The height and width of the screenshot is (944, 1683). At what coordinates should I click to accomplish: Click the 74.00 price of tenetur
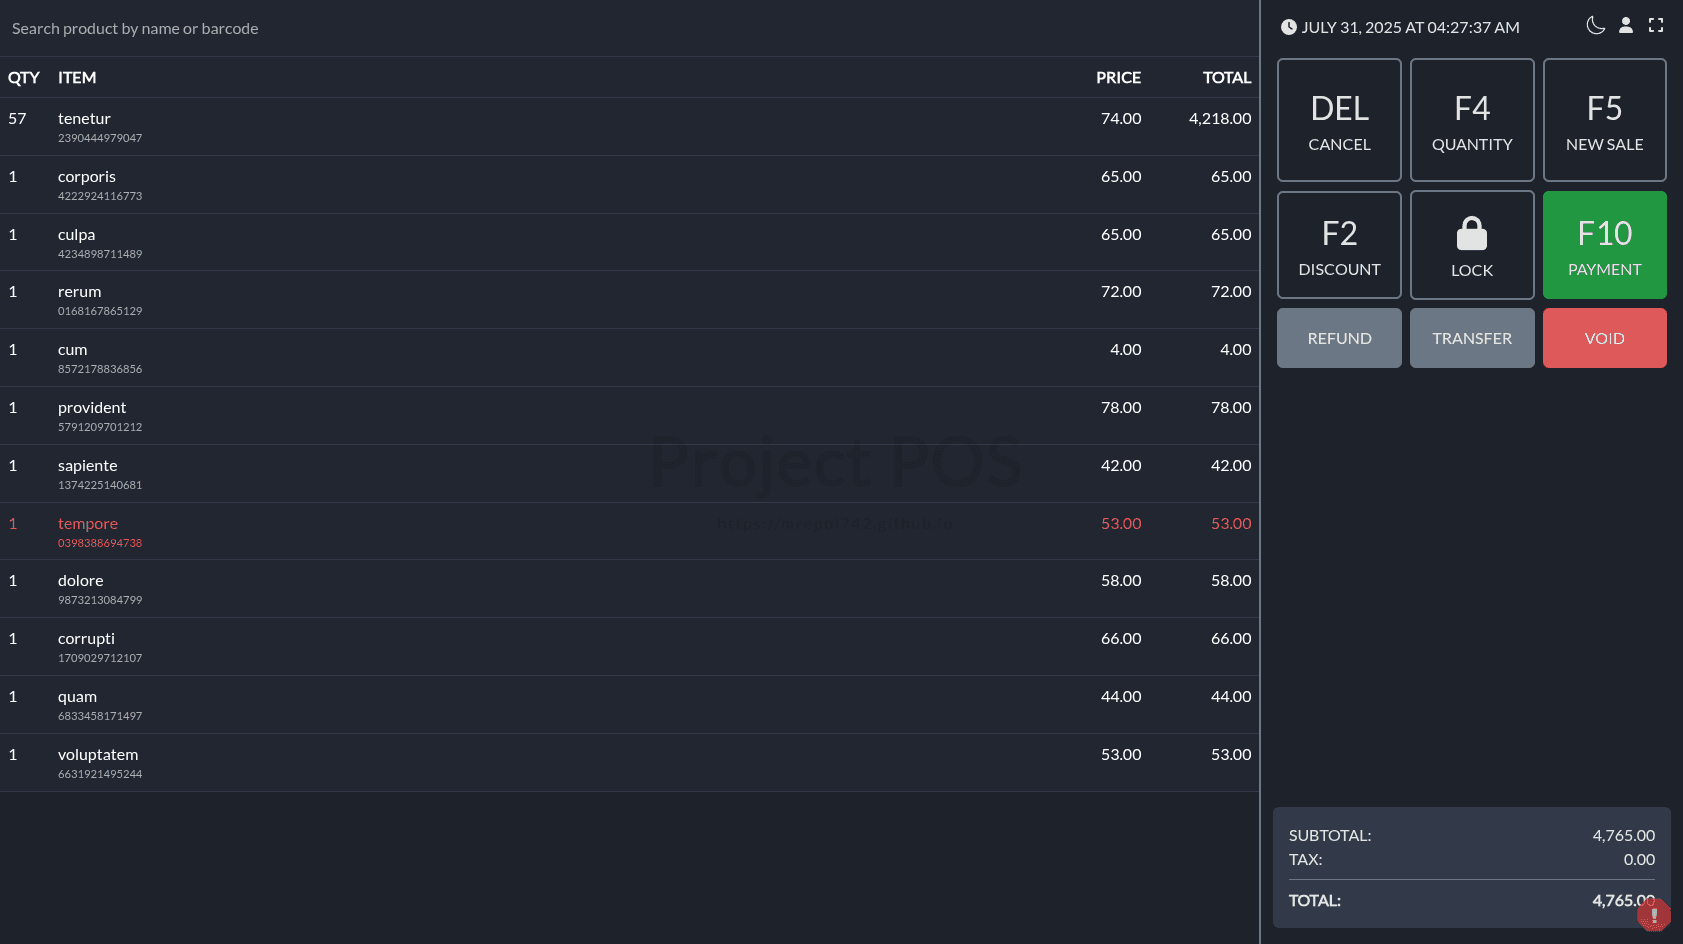[x=1121, y=119]
